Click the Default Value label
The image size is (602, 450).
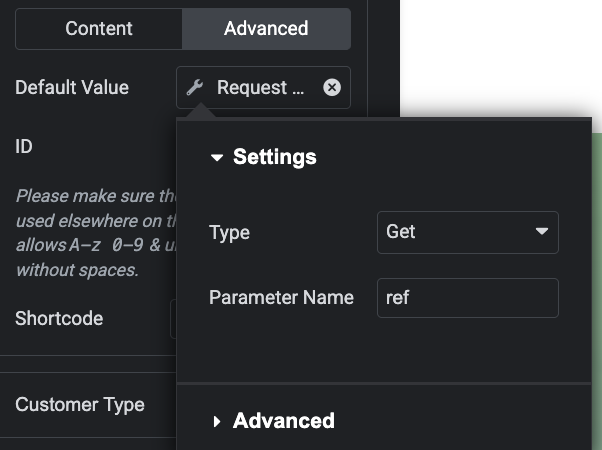tap(72, 88)
